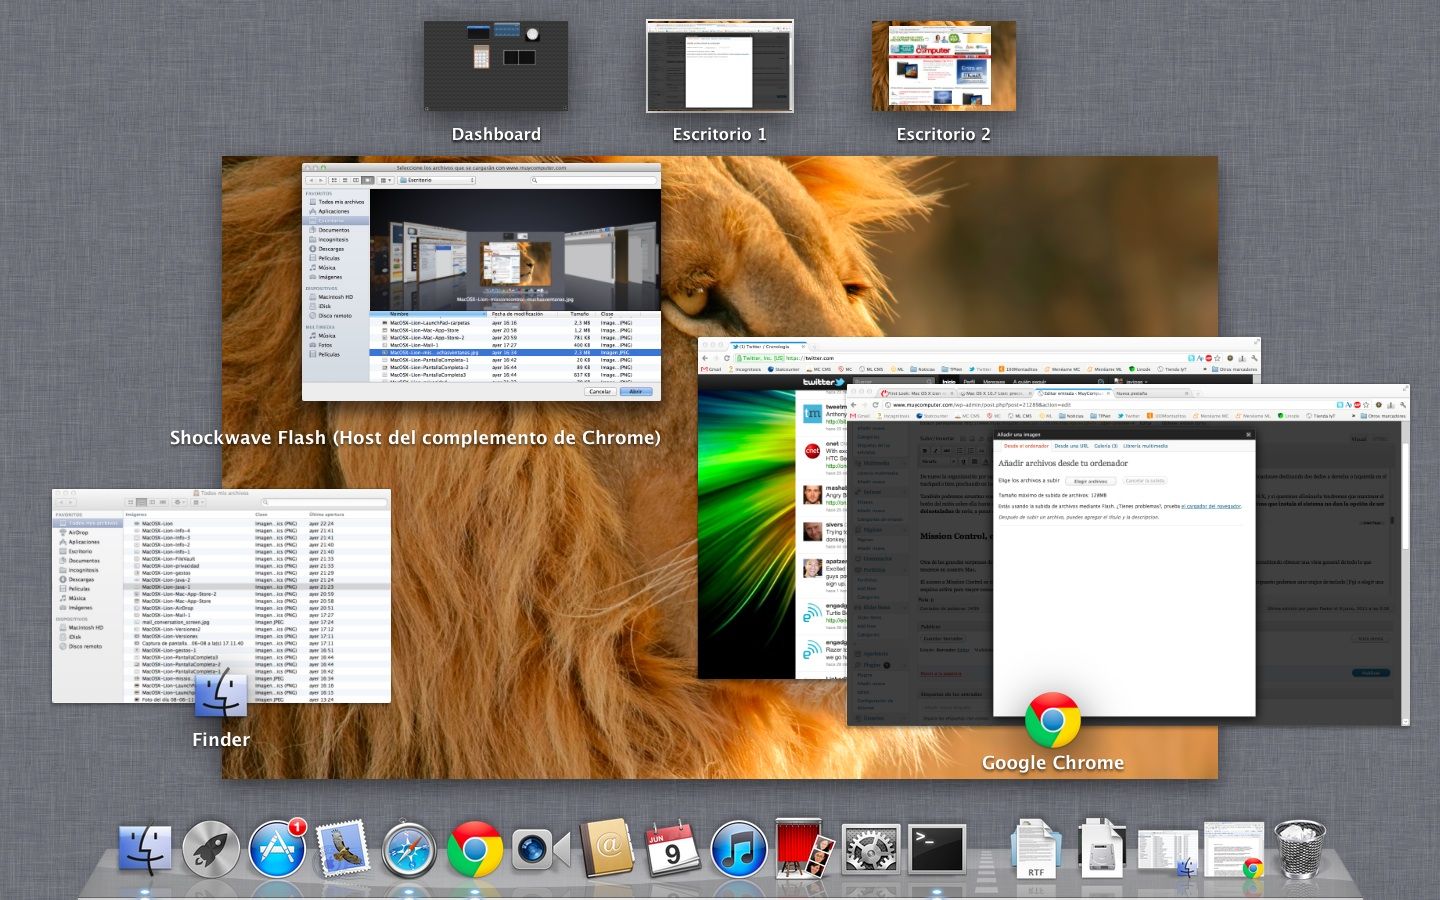Open Launchpad from the dock
This screenshot has height=900, width=1440.
coord(211,850)
